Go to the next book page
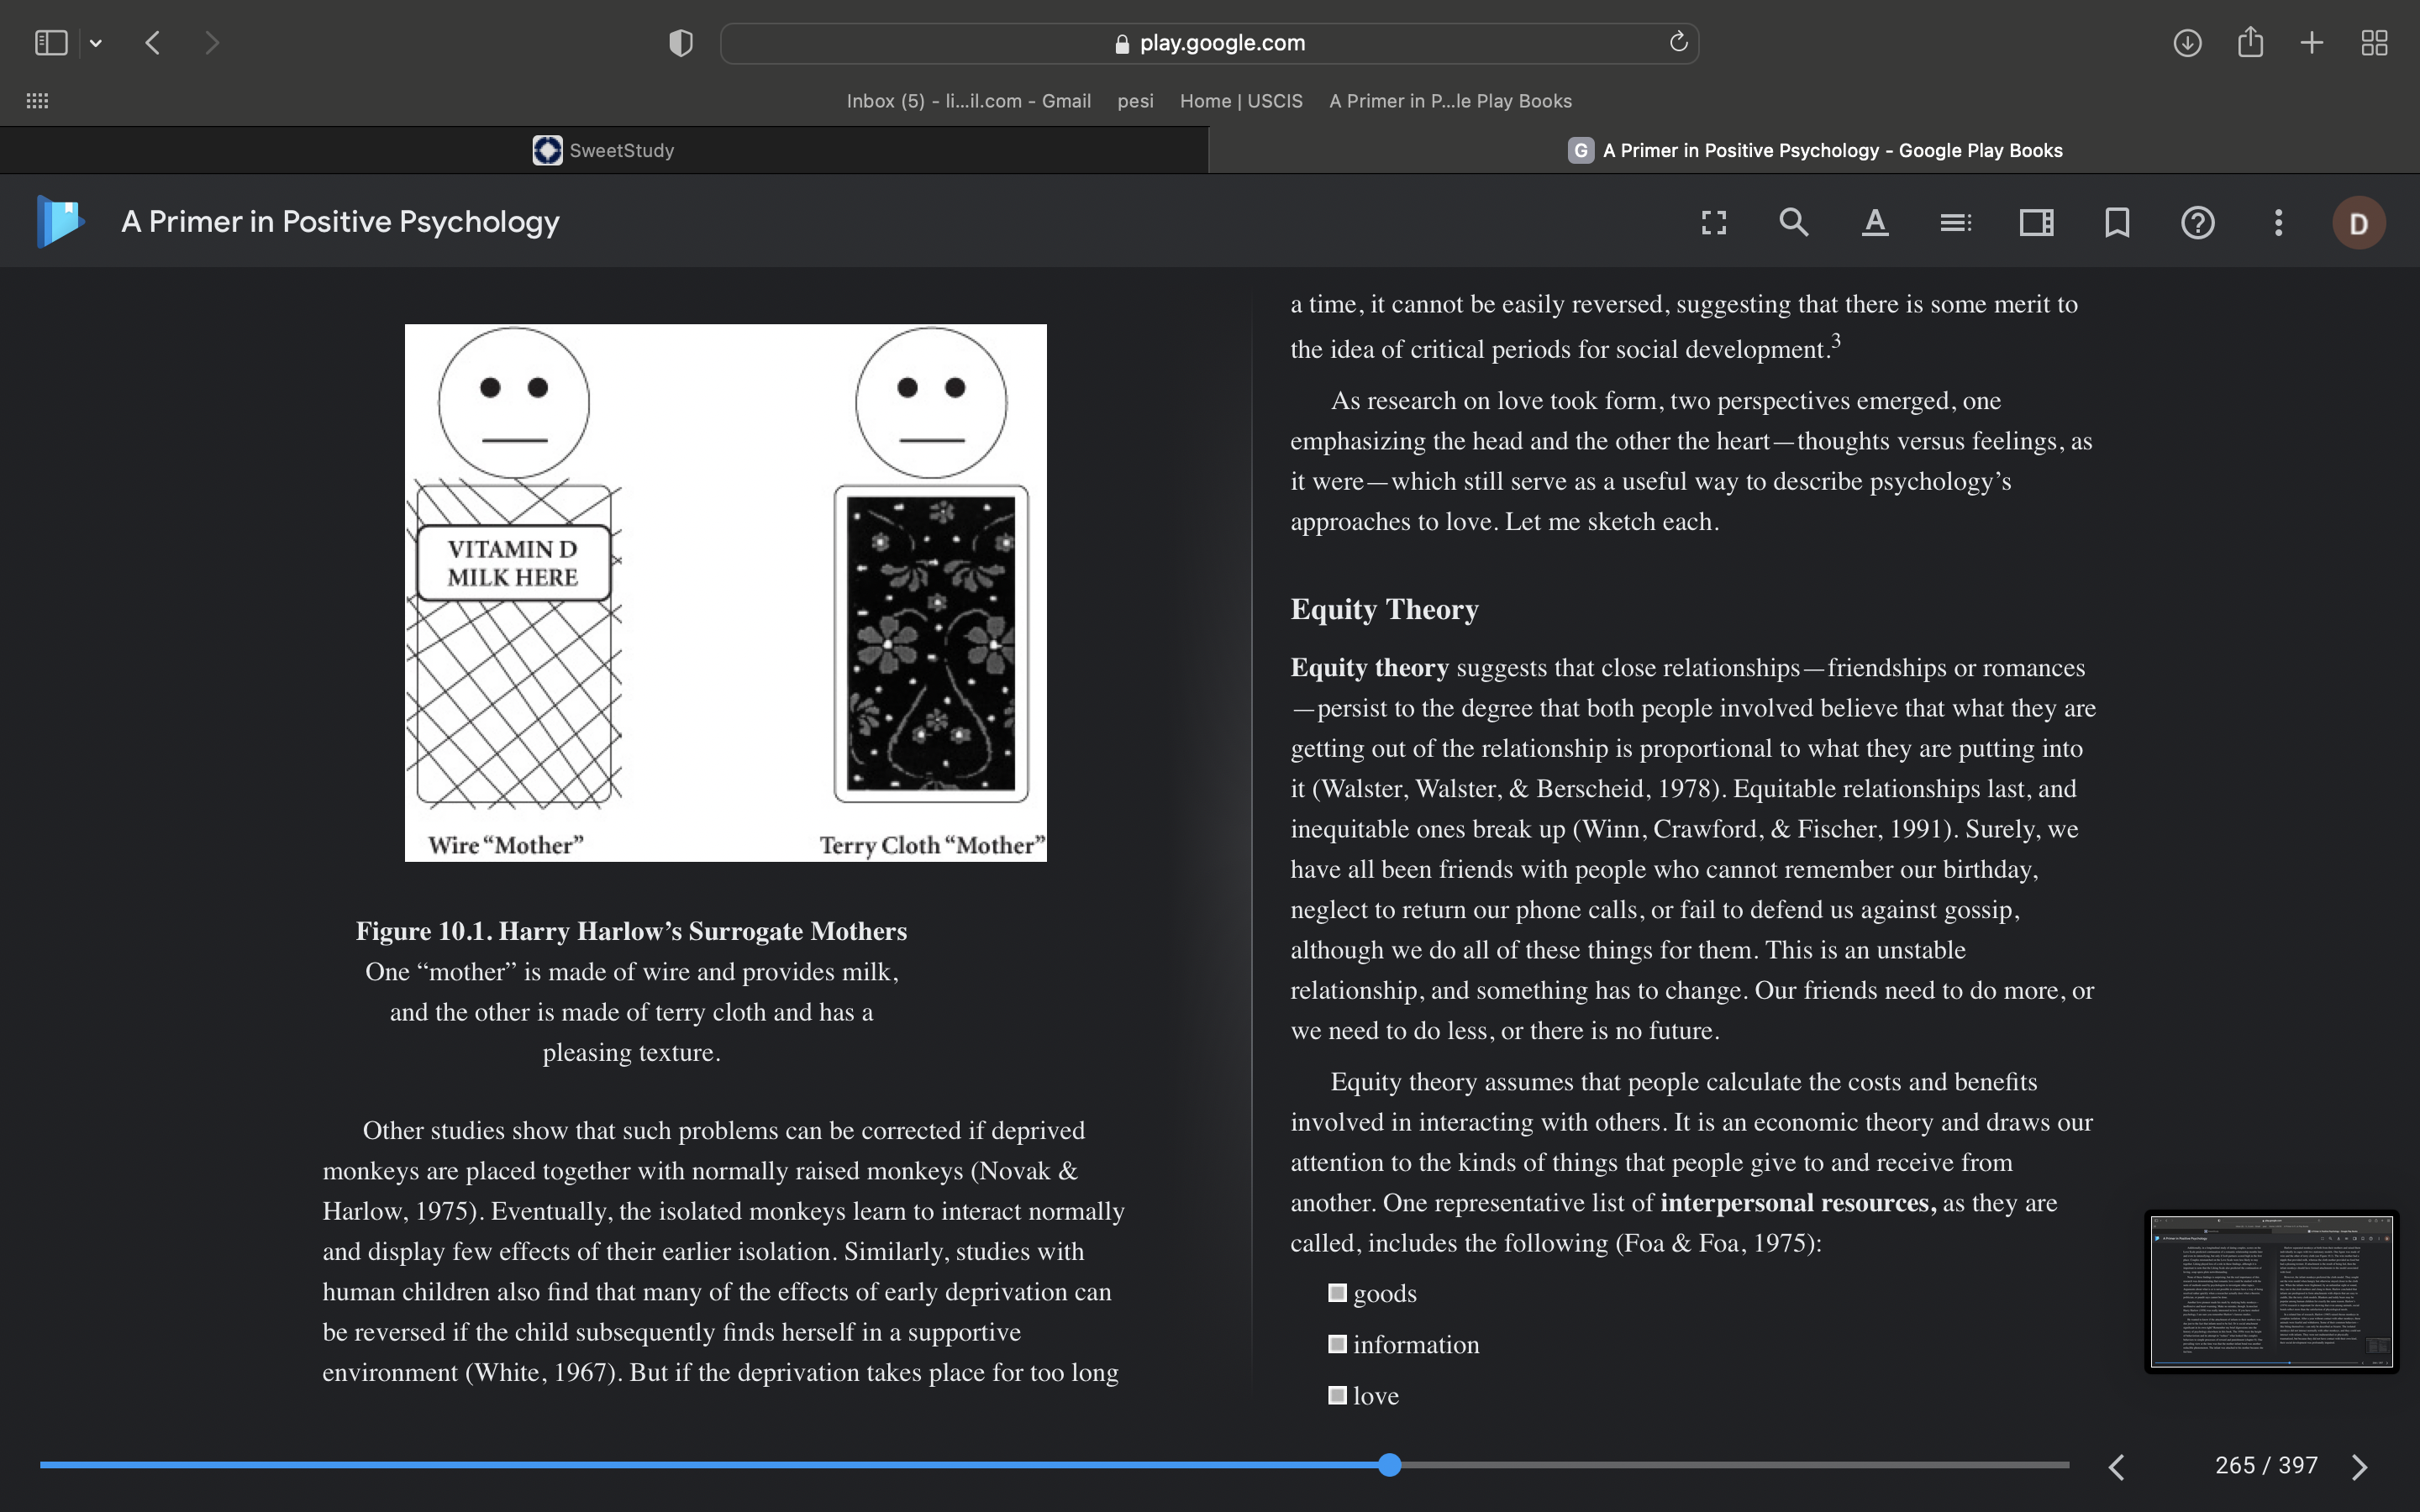This screenshot has width=2420, height=1512. point(2360,1466)
